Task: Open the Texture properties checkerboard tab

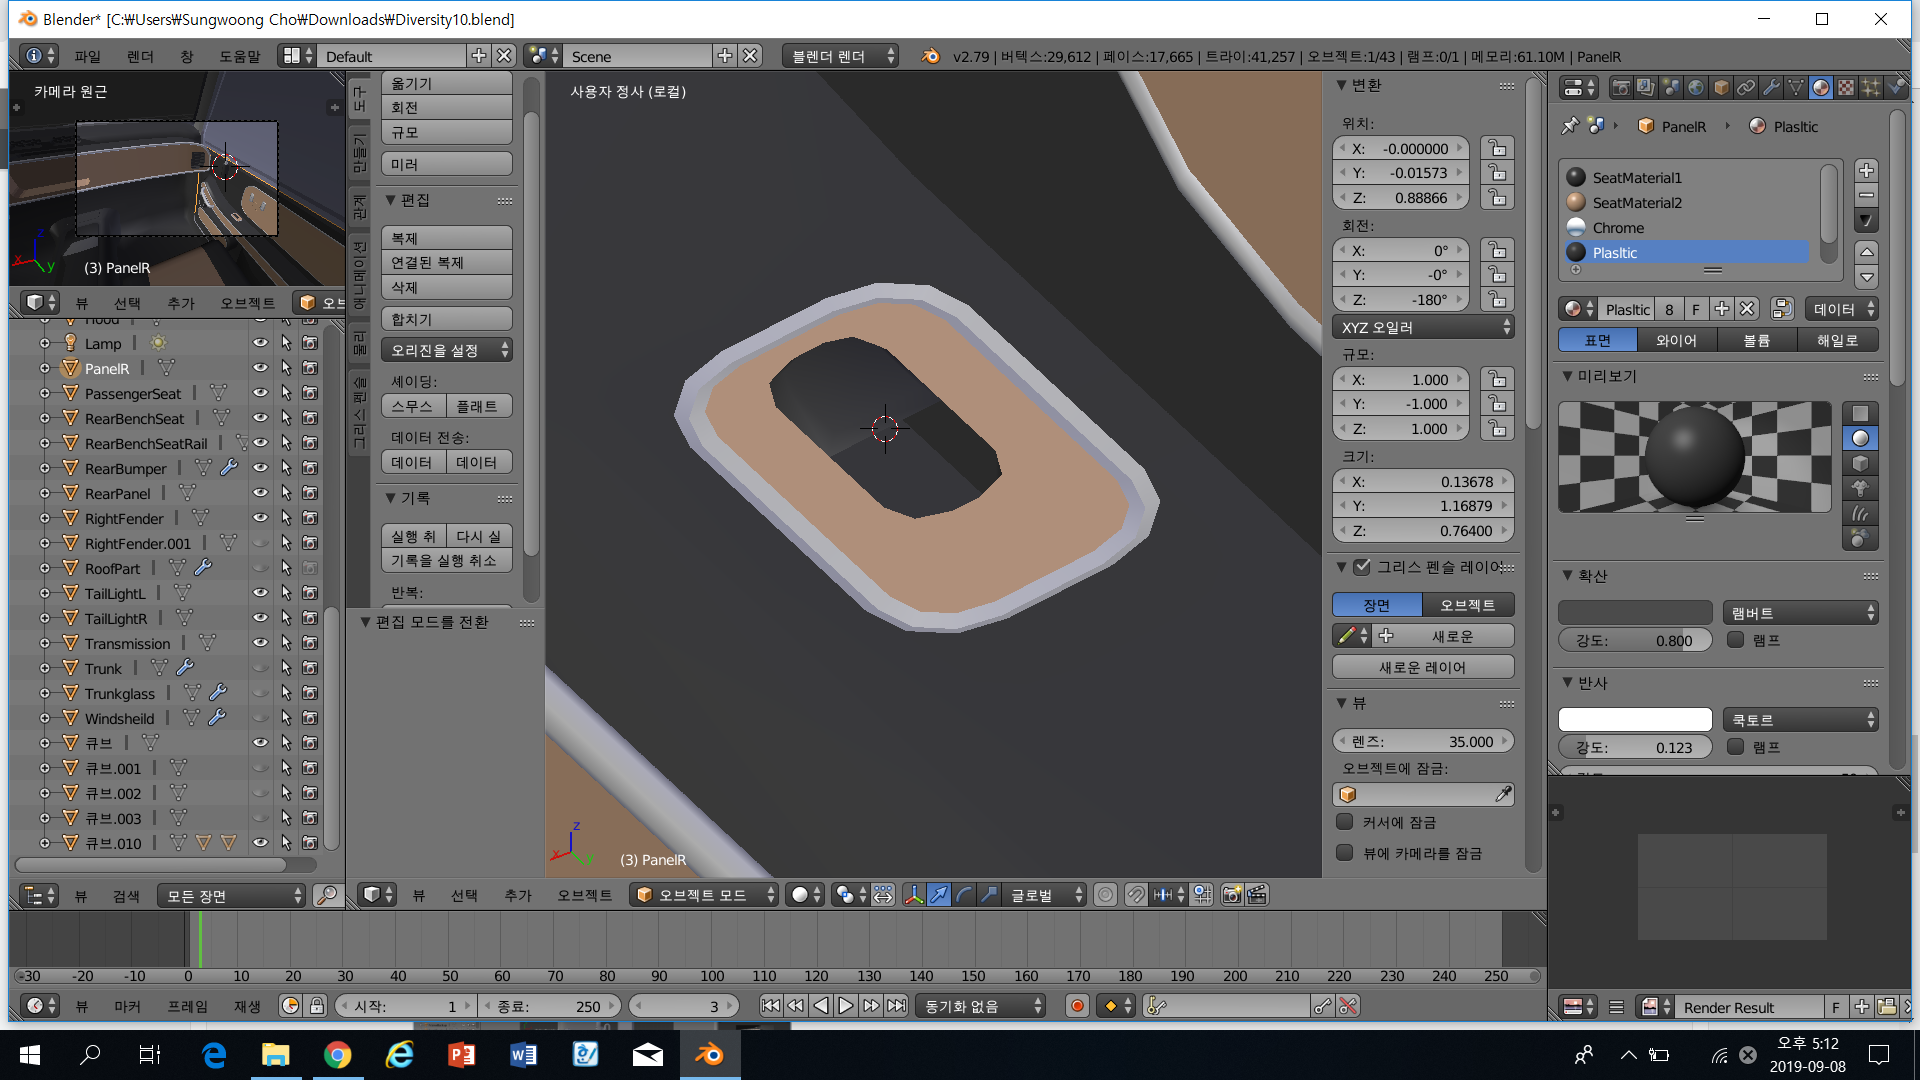Action: coord(1846,87)
